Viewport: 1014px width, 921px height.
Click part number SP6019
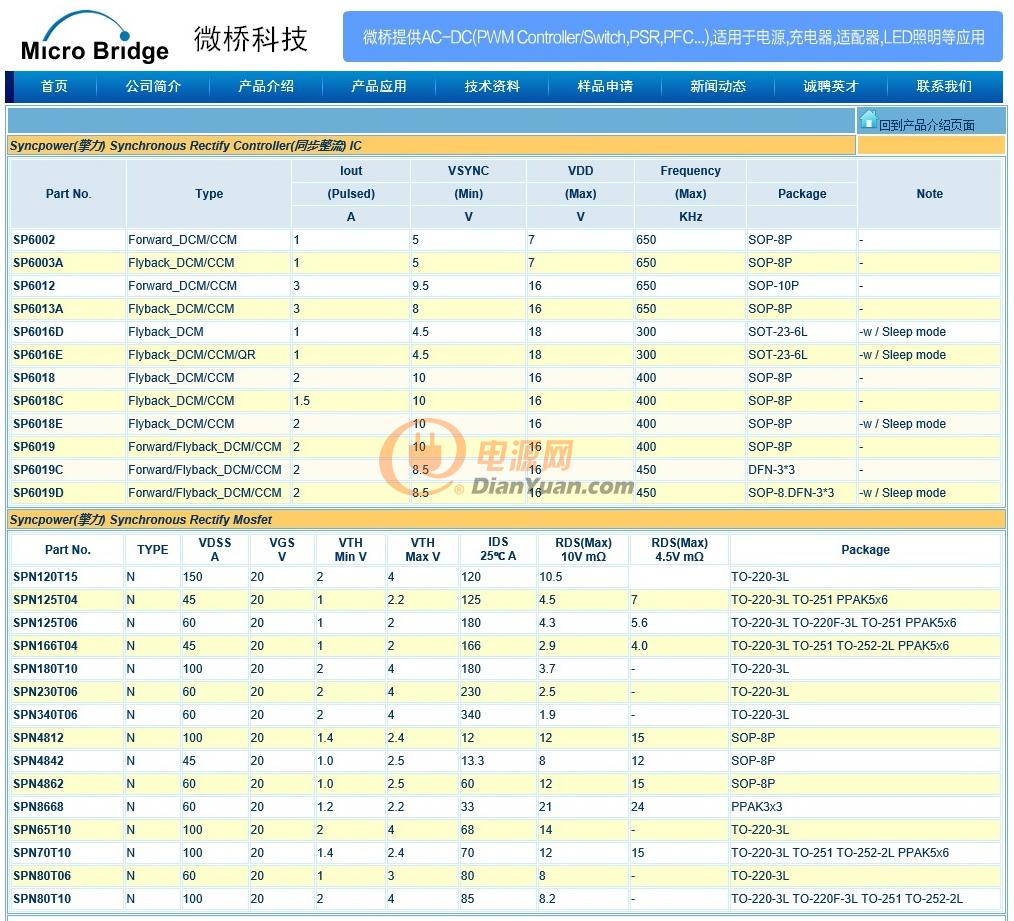(x=34, y=446)
